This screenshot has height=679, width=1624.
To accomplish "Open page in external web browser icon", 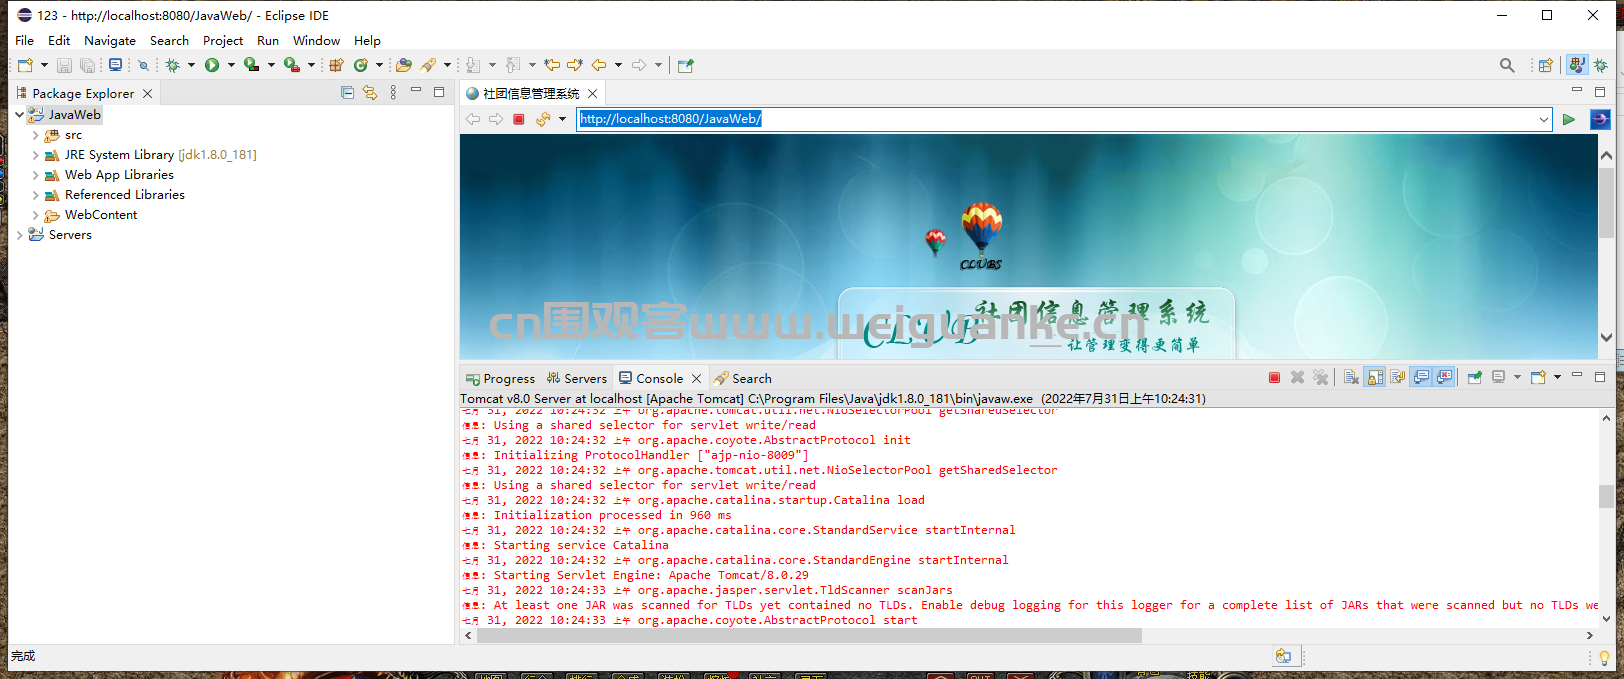I will click(1600, 119).
